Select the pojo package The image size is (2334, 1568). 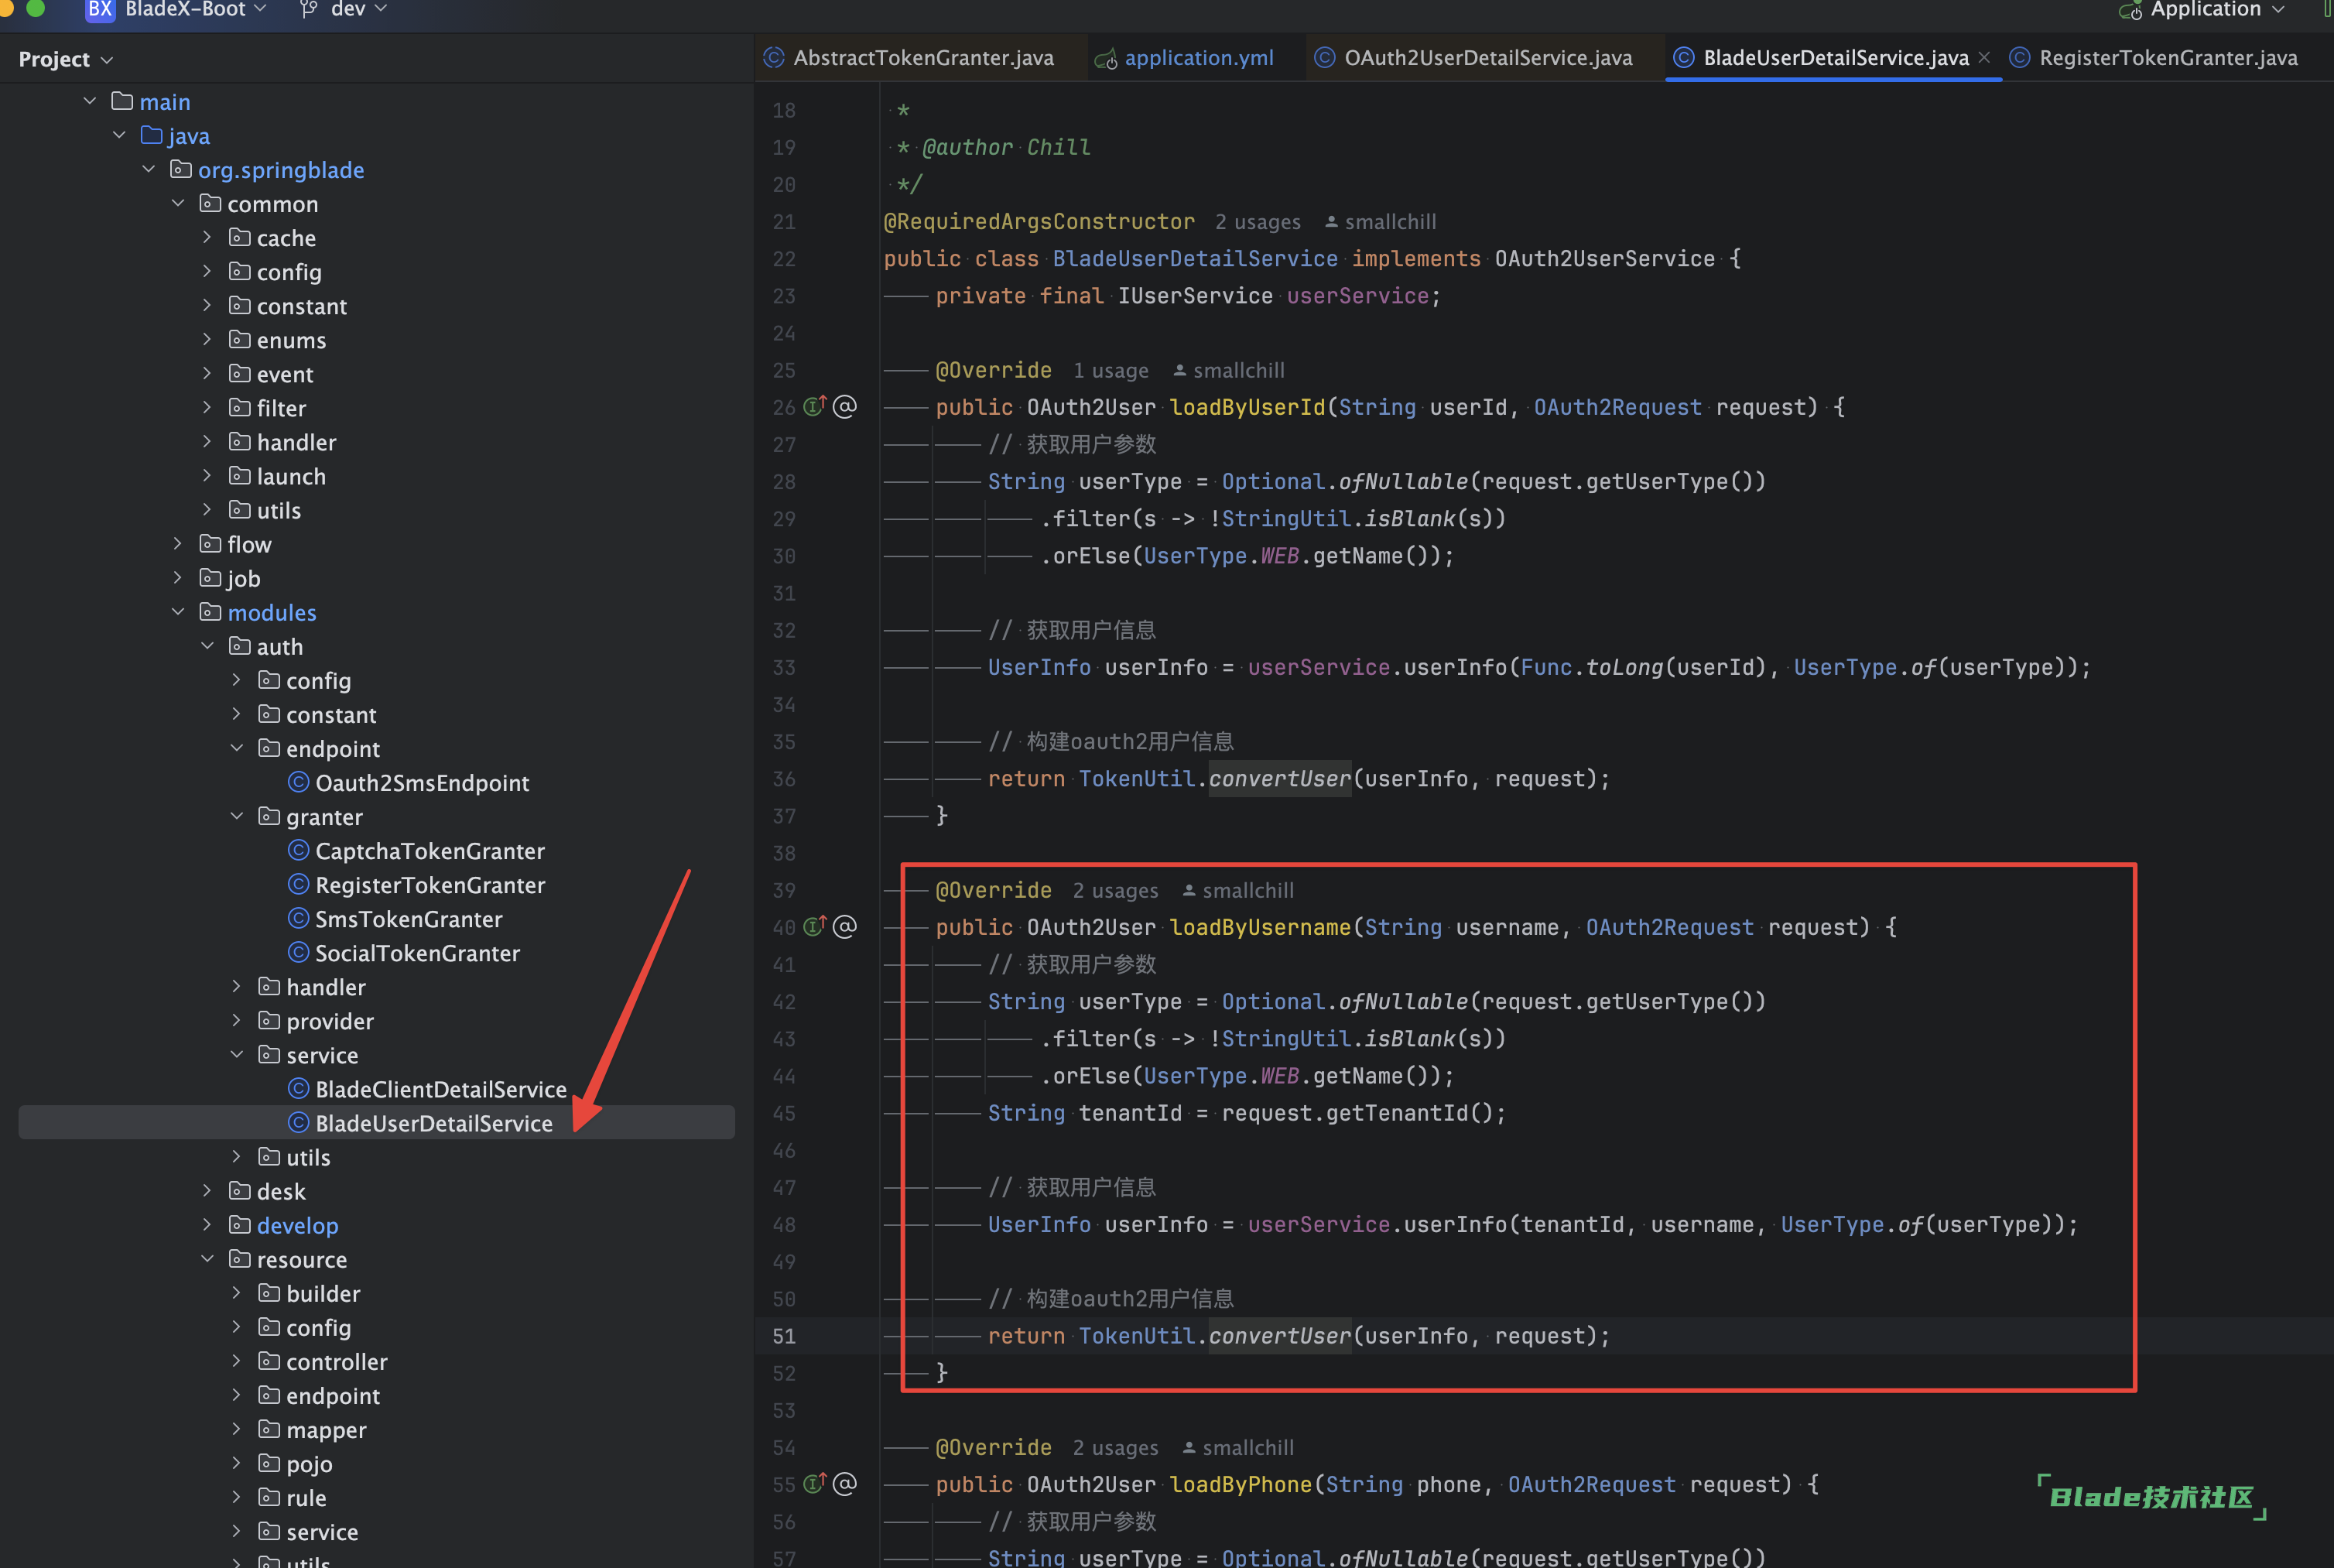click(x=295, y=1464)
